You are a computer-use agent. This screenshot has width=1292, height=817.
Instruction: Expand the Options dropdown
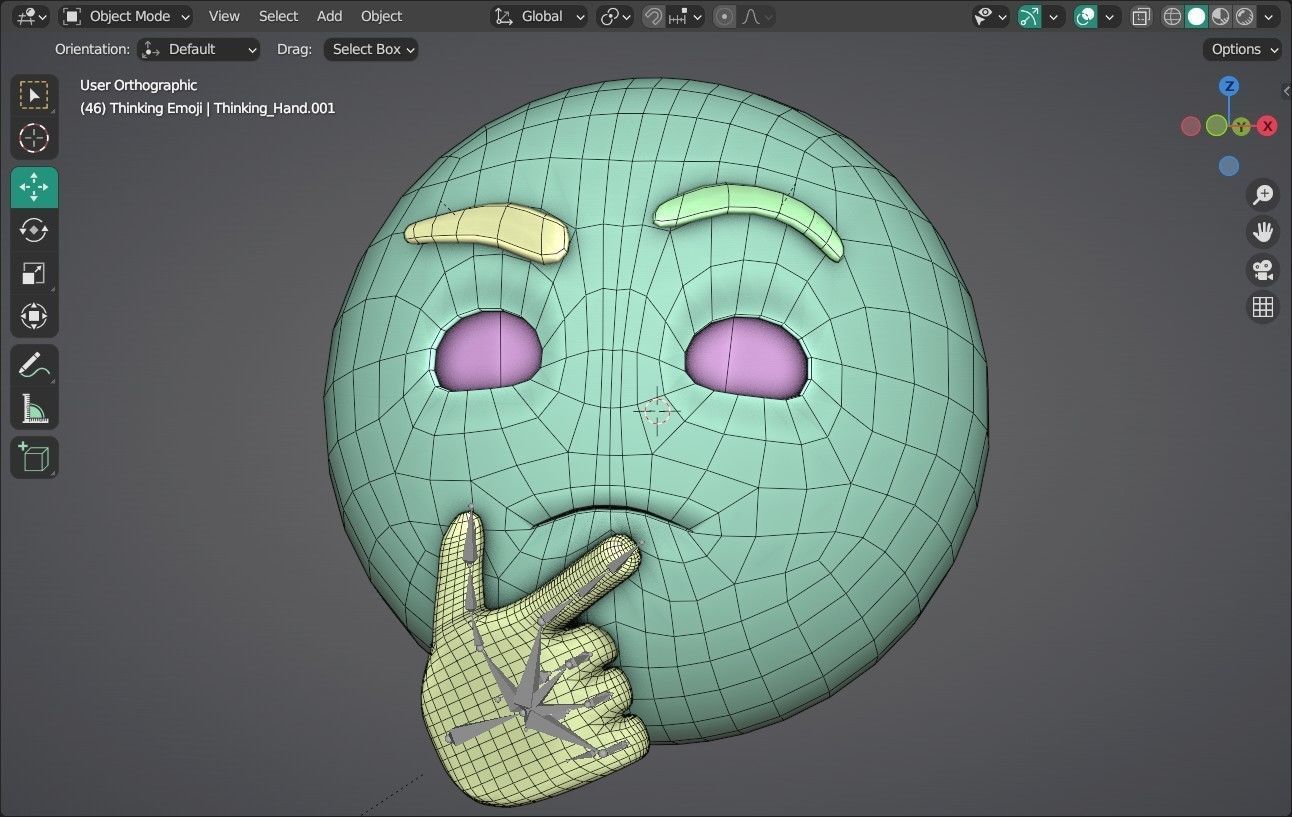pos(1243,49)
